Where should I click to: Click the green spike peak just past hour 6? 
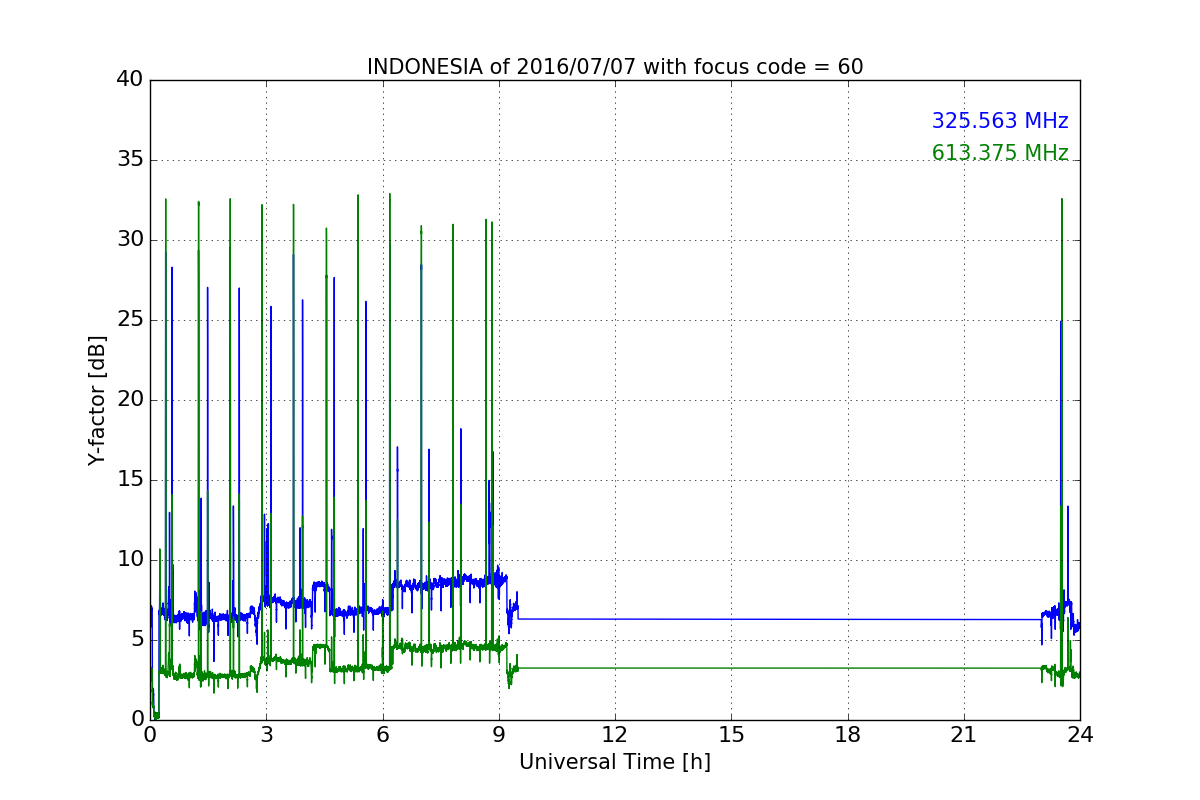[x=389, y=196]
